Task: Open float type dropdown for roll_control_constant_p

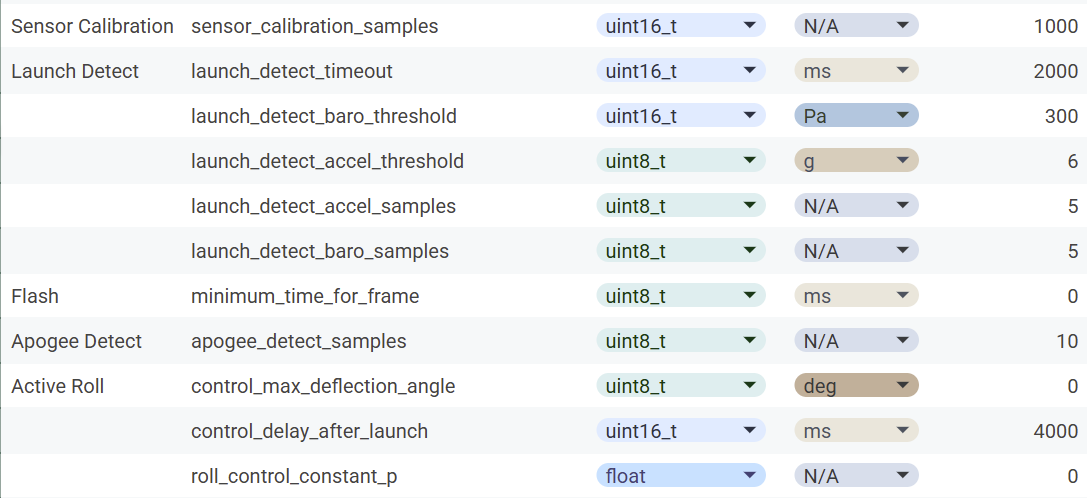Action: (681, 476)
